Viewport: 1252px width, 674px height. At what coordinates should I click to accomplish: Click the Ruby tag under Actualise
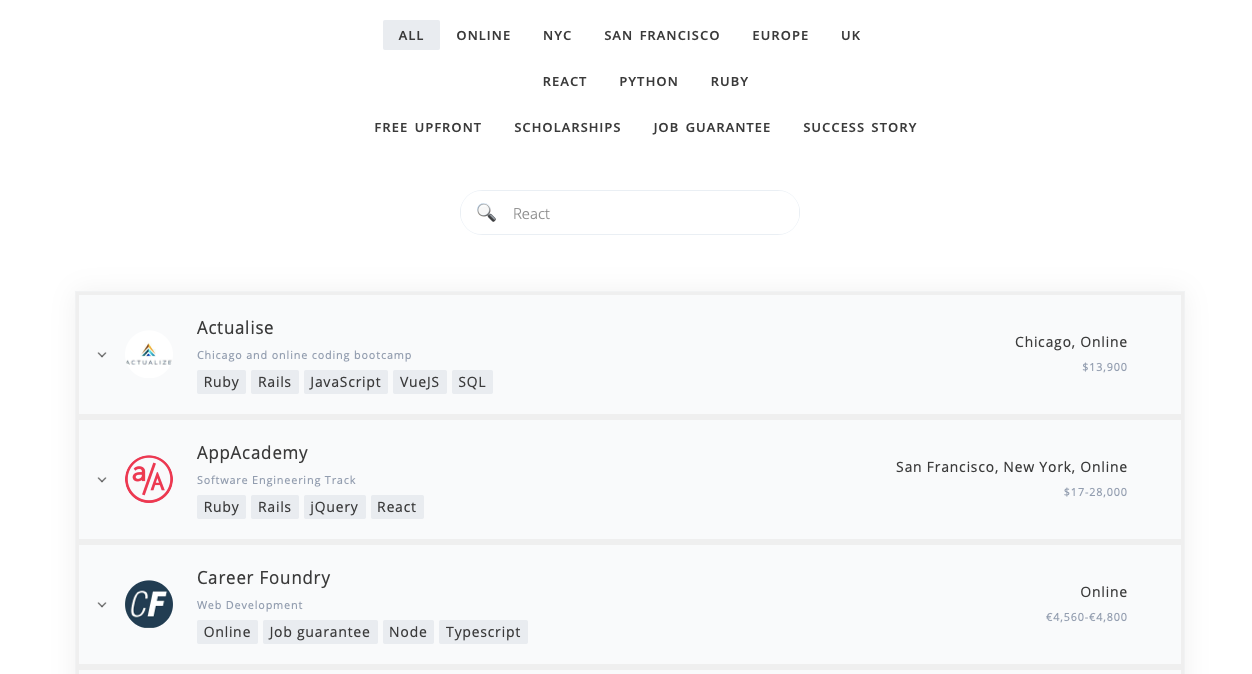click(221, 382)
